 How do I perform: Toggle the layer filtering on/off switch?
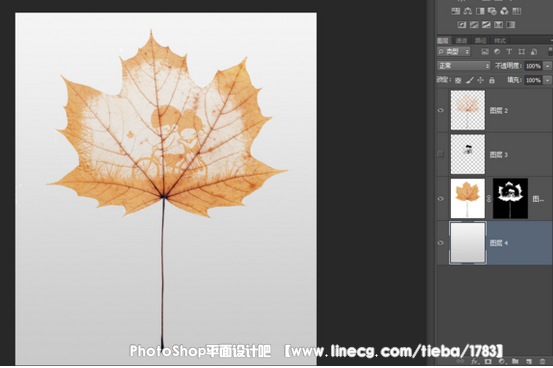pyautogui.click(x=551, y=52)
